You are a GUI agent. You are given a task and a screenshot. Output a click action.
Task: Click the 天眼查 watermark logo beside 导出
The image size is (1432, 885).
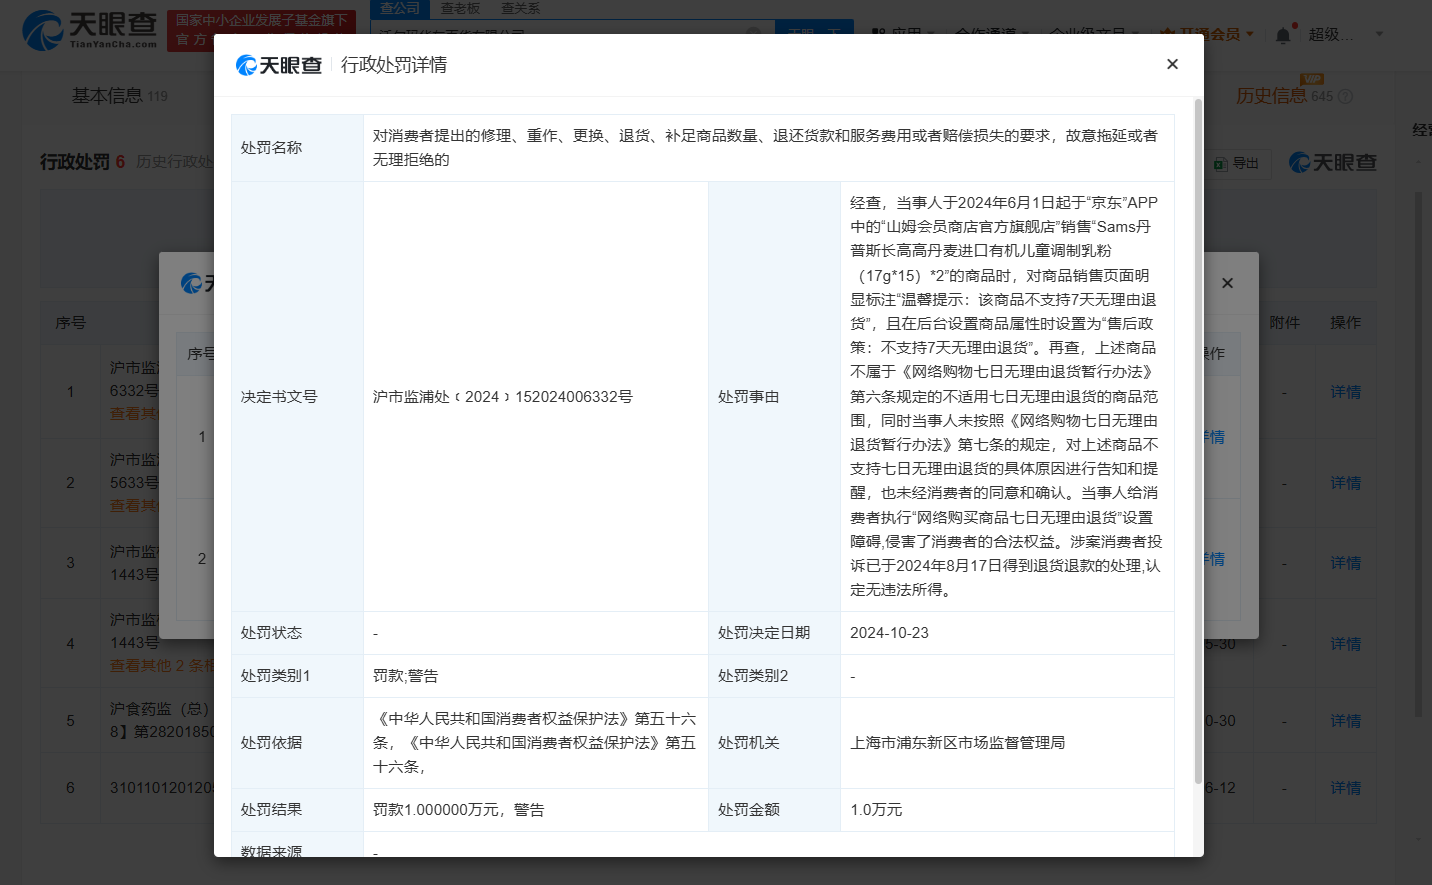pyautogui.click(x=1333, y=162)
